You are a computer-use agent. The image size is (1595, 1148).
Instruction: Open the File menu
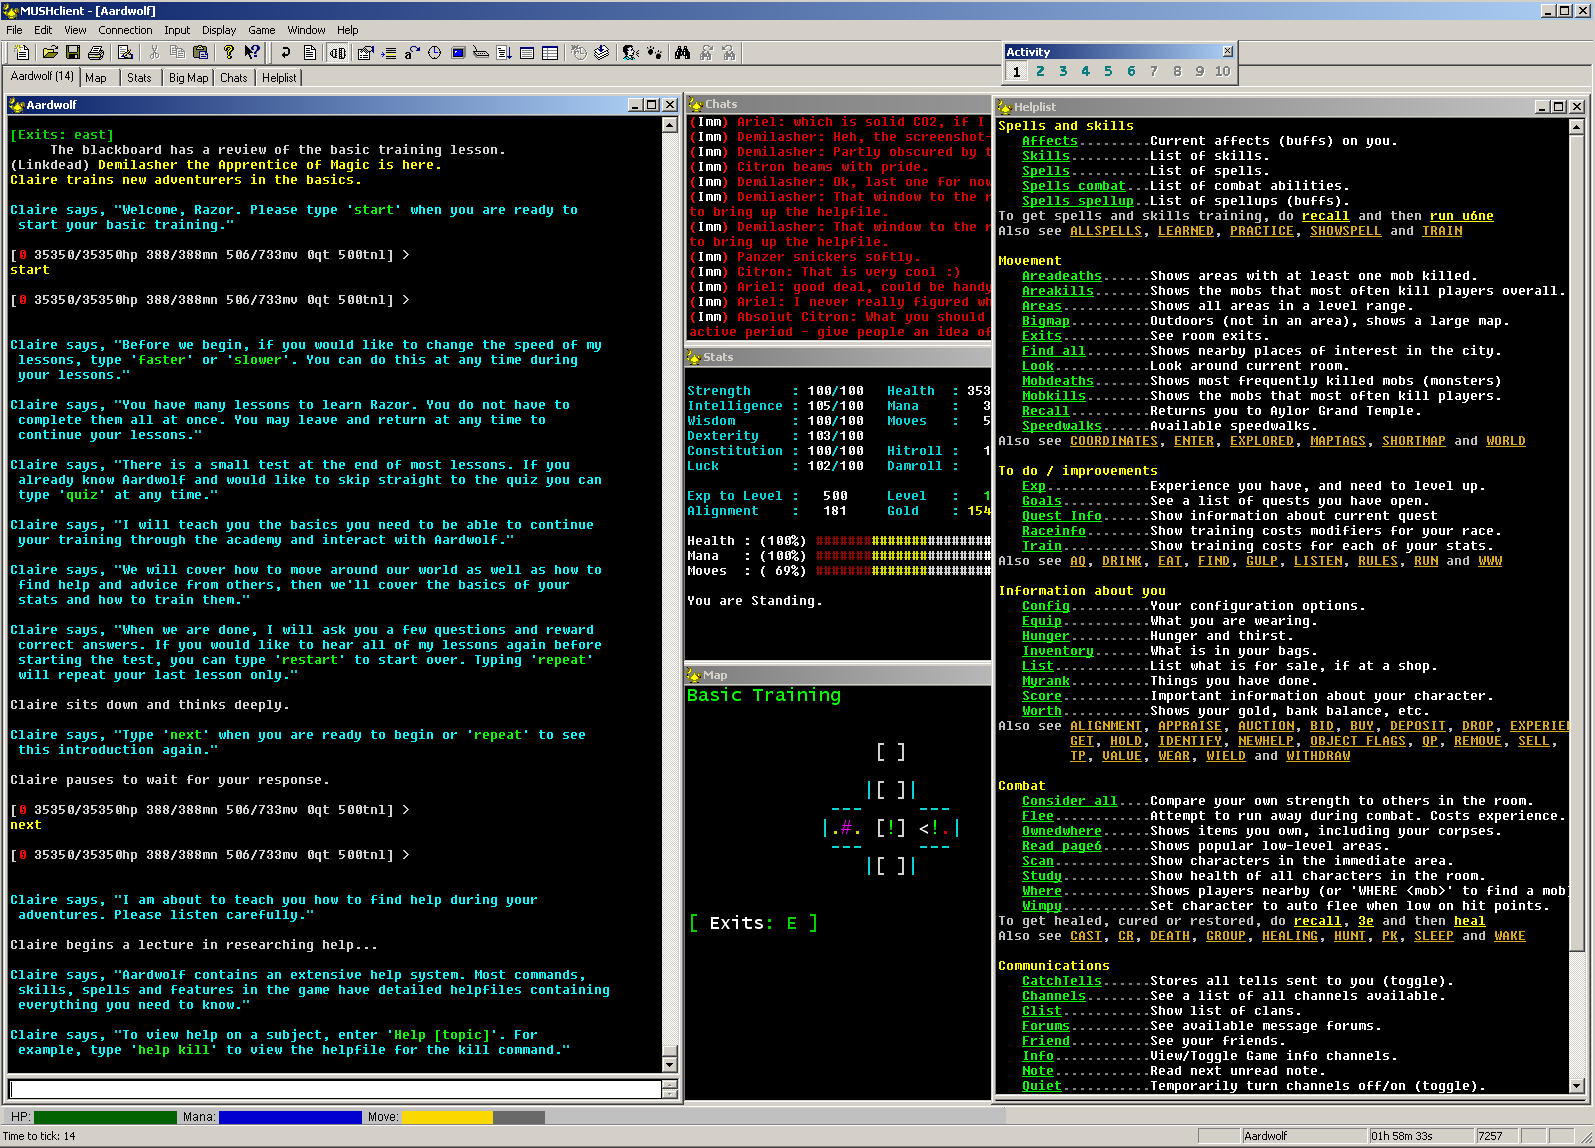[x=14, y=30]
